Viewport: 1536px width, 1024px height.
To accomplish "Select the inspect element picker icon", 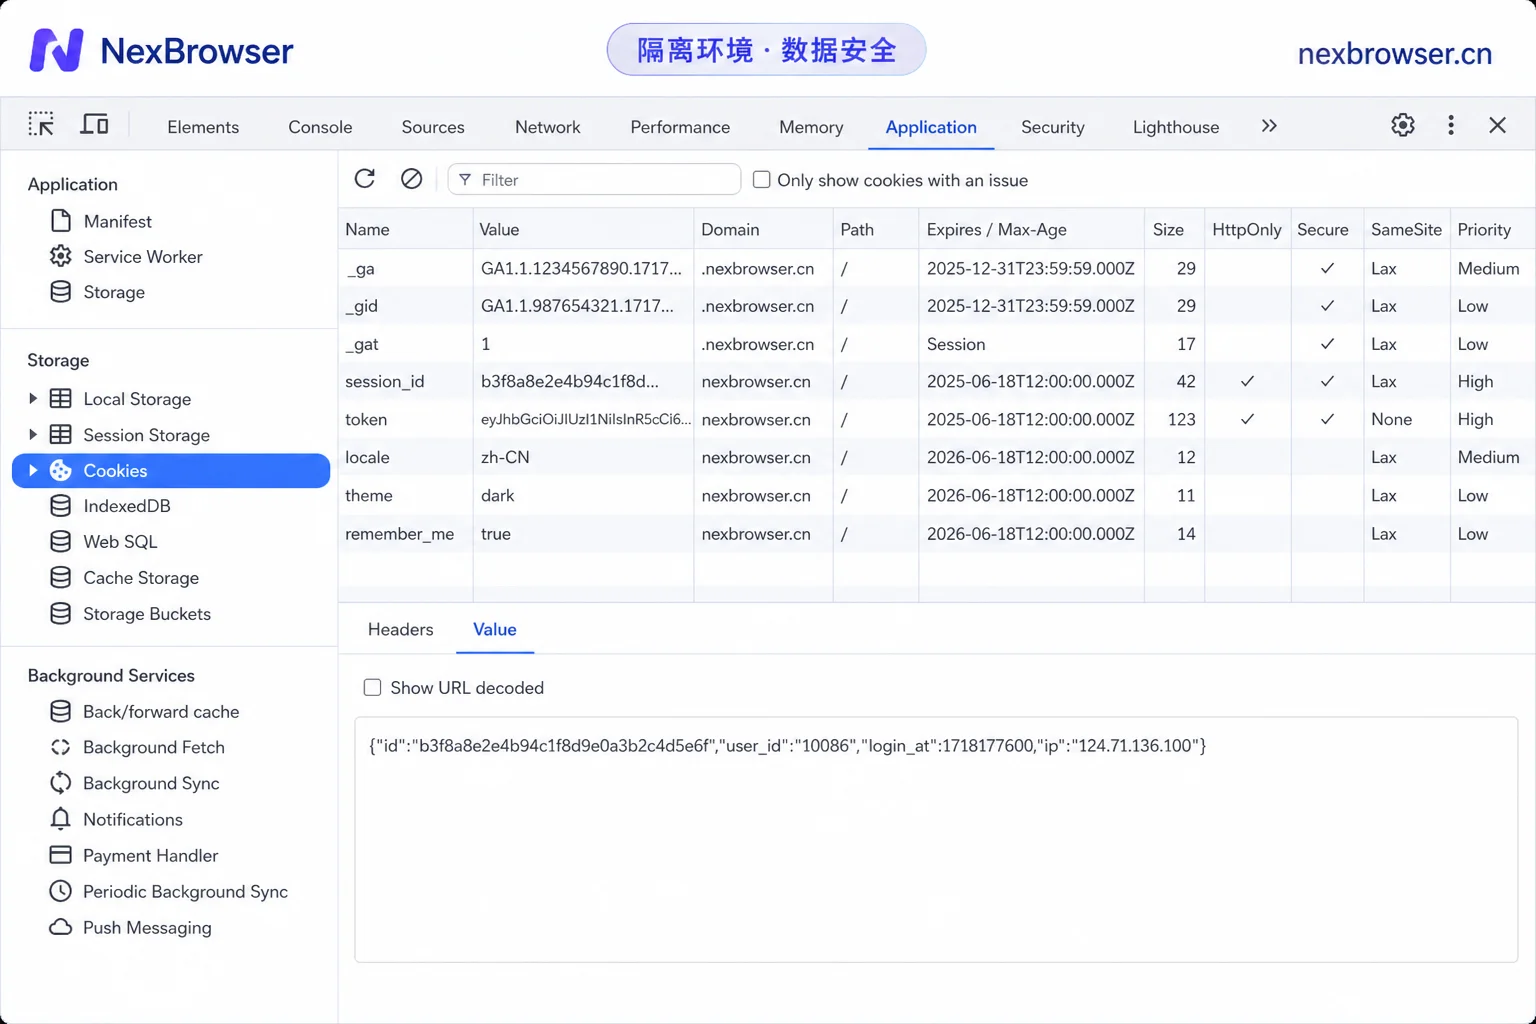I will [x=41, y=124].
